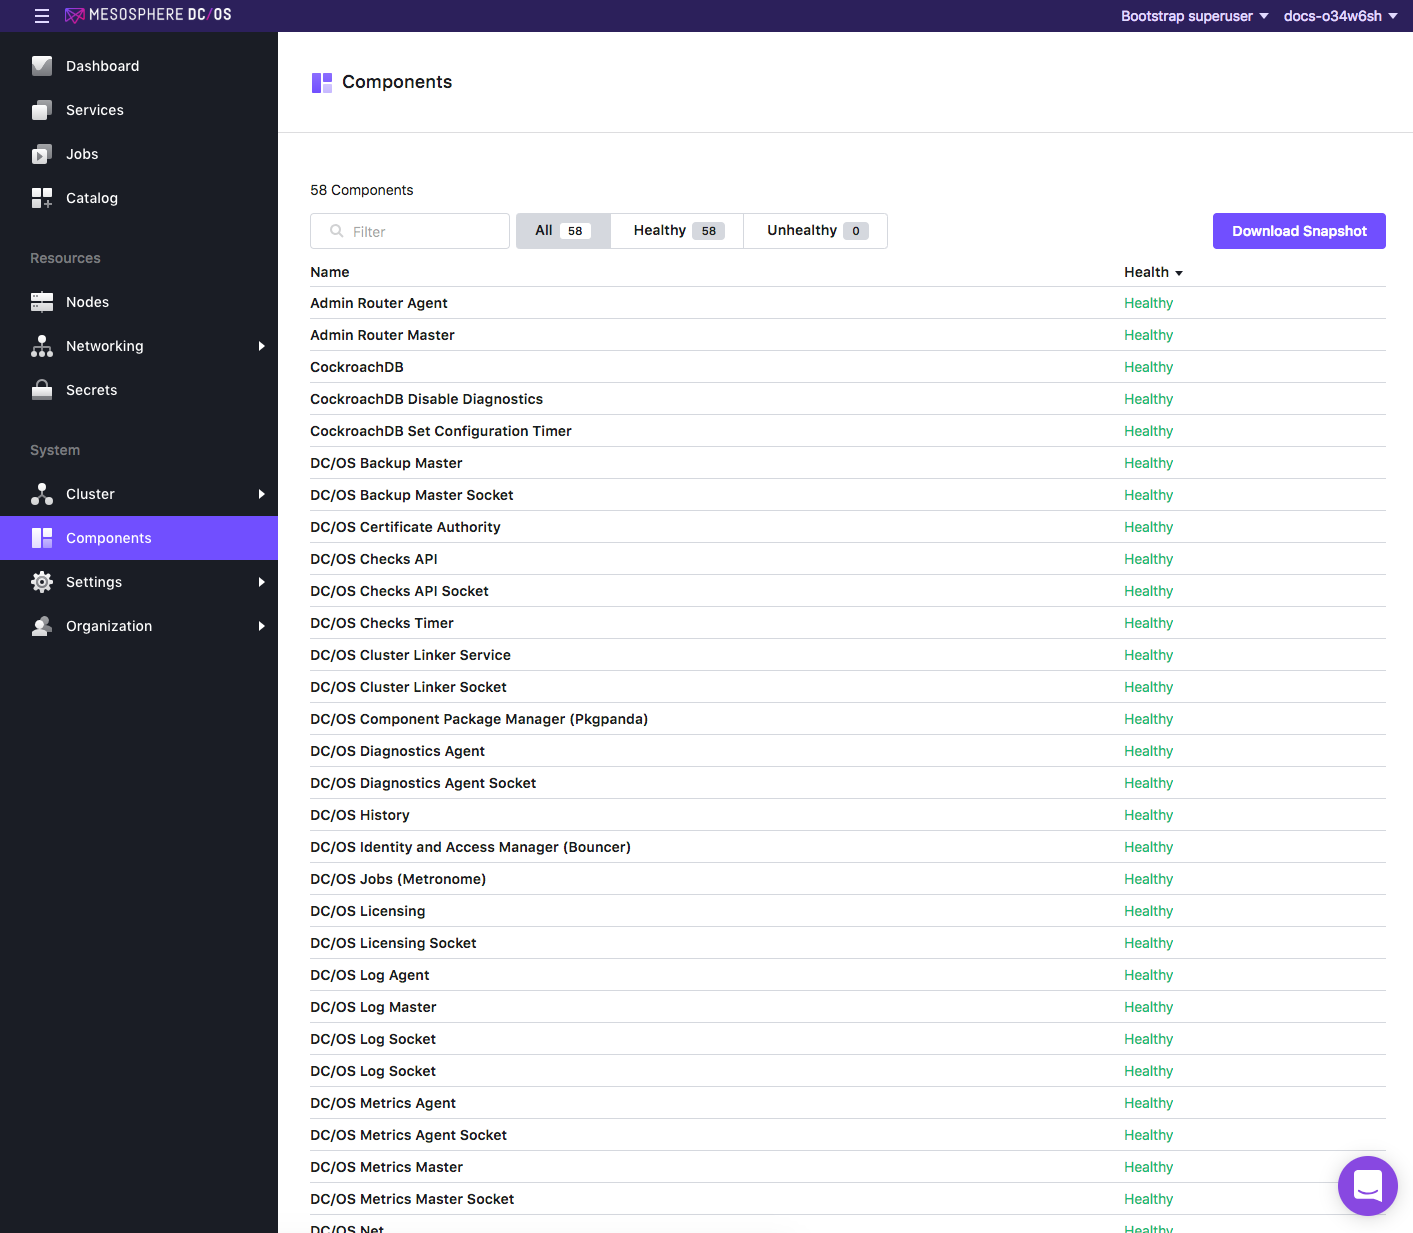Viewport: 1413px width, 1233px height.
Task: Select the Components icon in sidebar
Action: pos(42,538)
